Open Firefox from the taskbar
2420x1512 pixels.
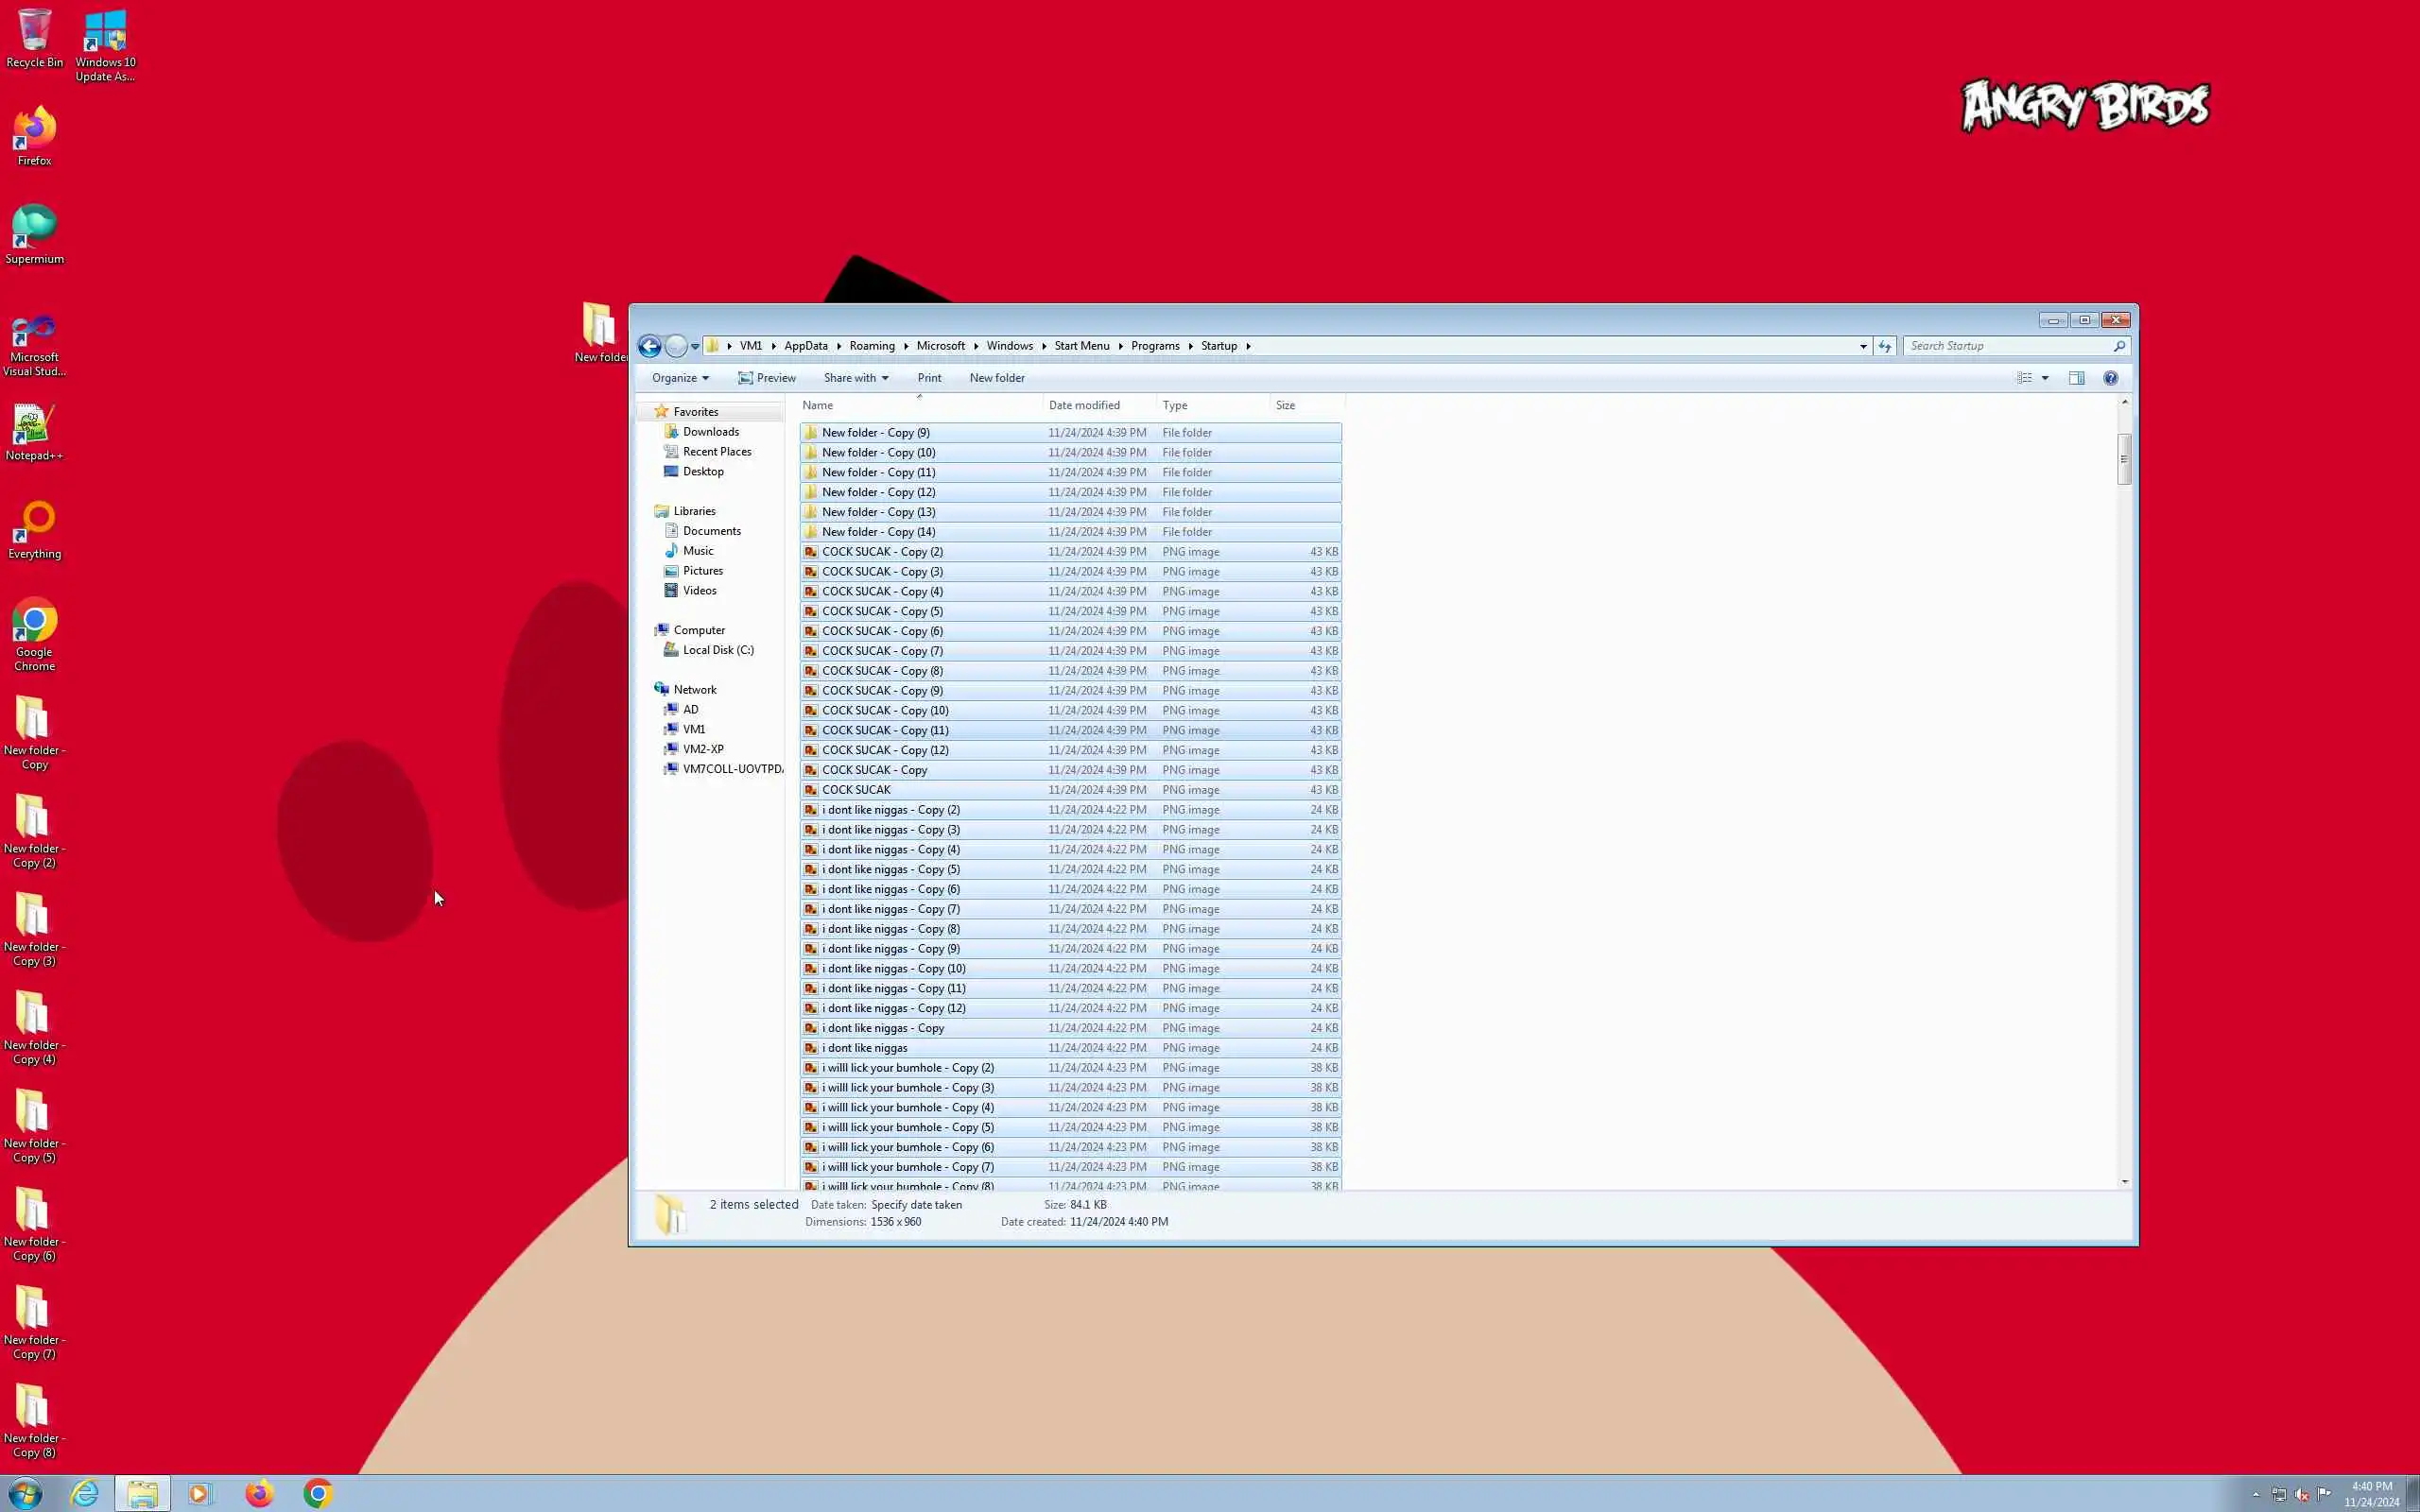tap(259, 1493)
